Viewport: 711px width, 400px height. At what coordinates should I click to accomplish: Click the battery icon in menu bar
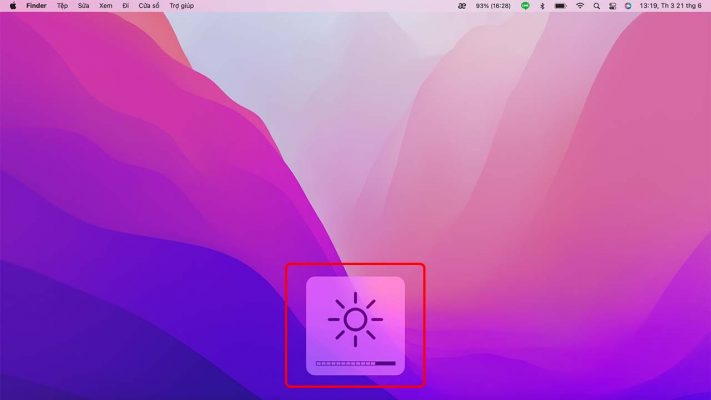[560, 6]
